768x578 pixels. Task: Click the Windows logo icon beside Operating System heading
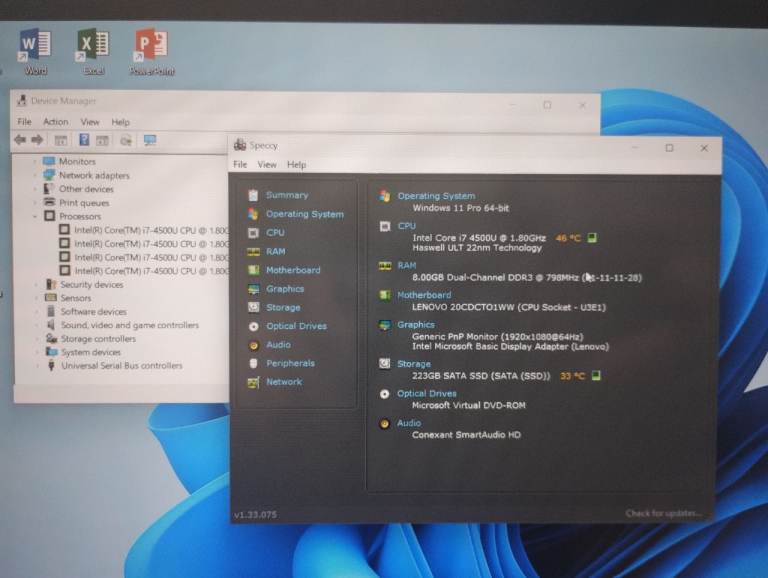coord(385,196)
